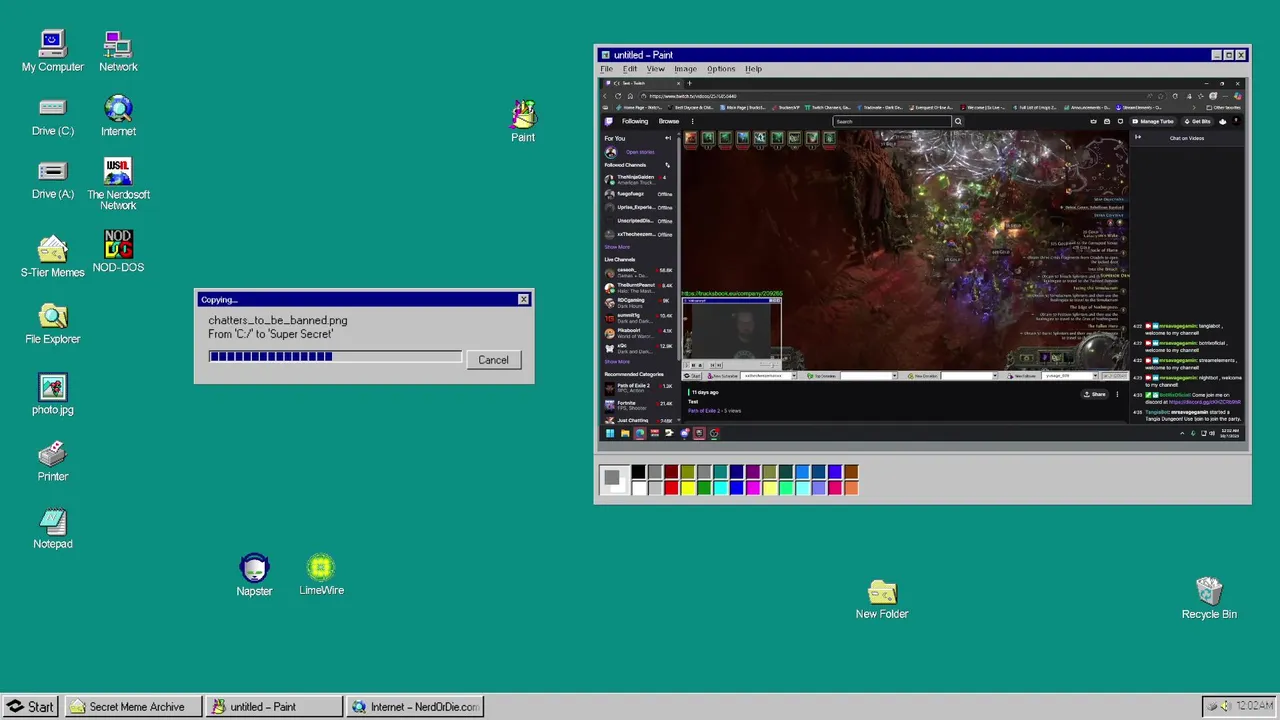
Task: Switch to Internet - NerdOrDie.com taskbar button
Action: click(x=416, y=706)
